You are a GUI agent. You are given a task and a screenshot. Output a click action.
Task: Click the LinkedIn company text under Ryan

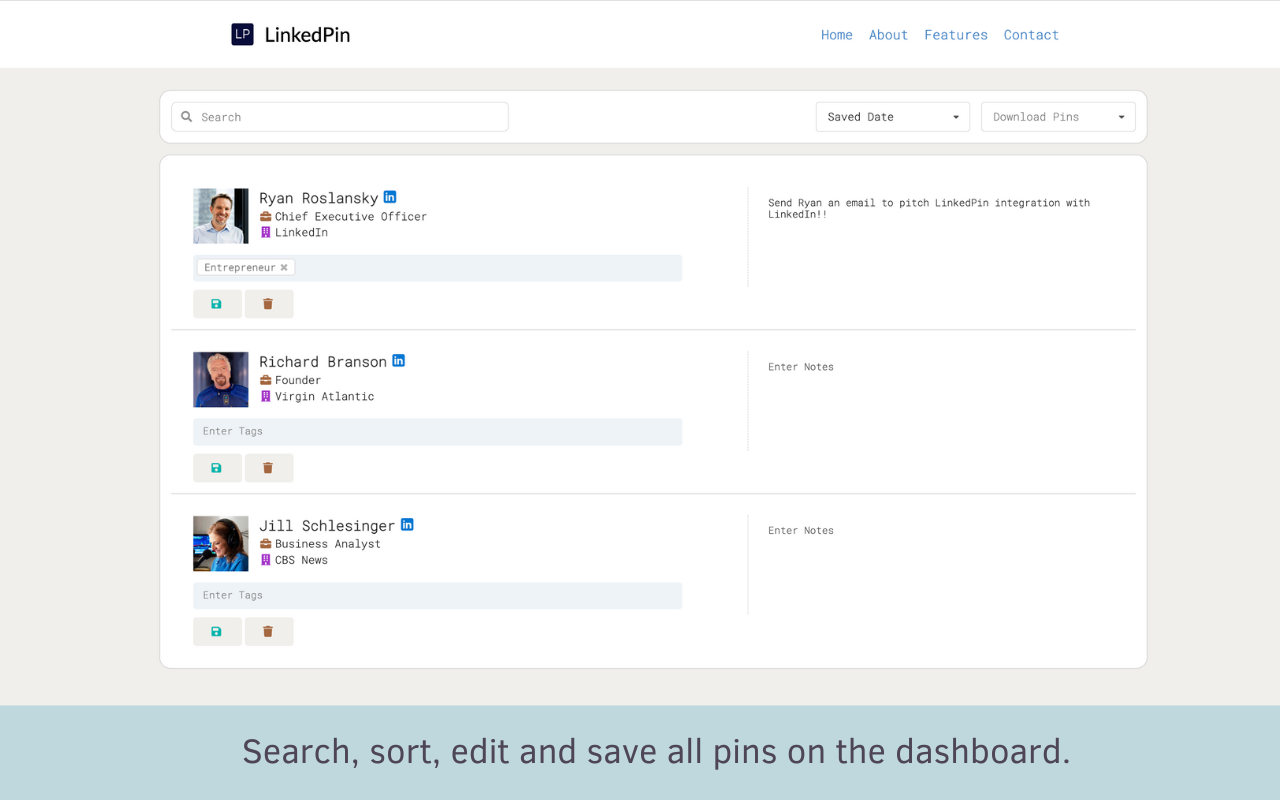click(x=301, y=233)
